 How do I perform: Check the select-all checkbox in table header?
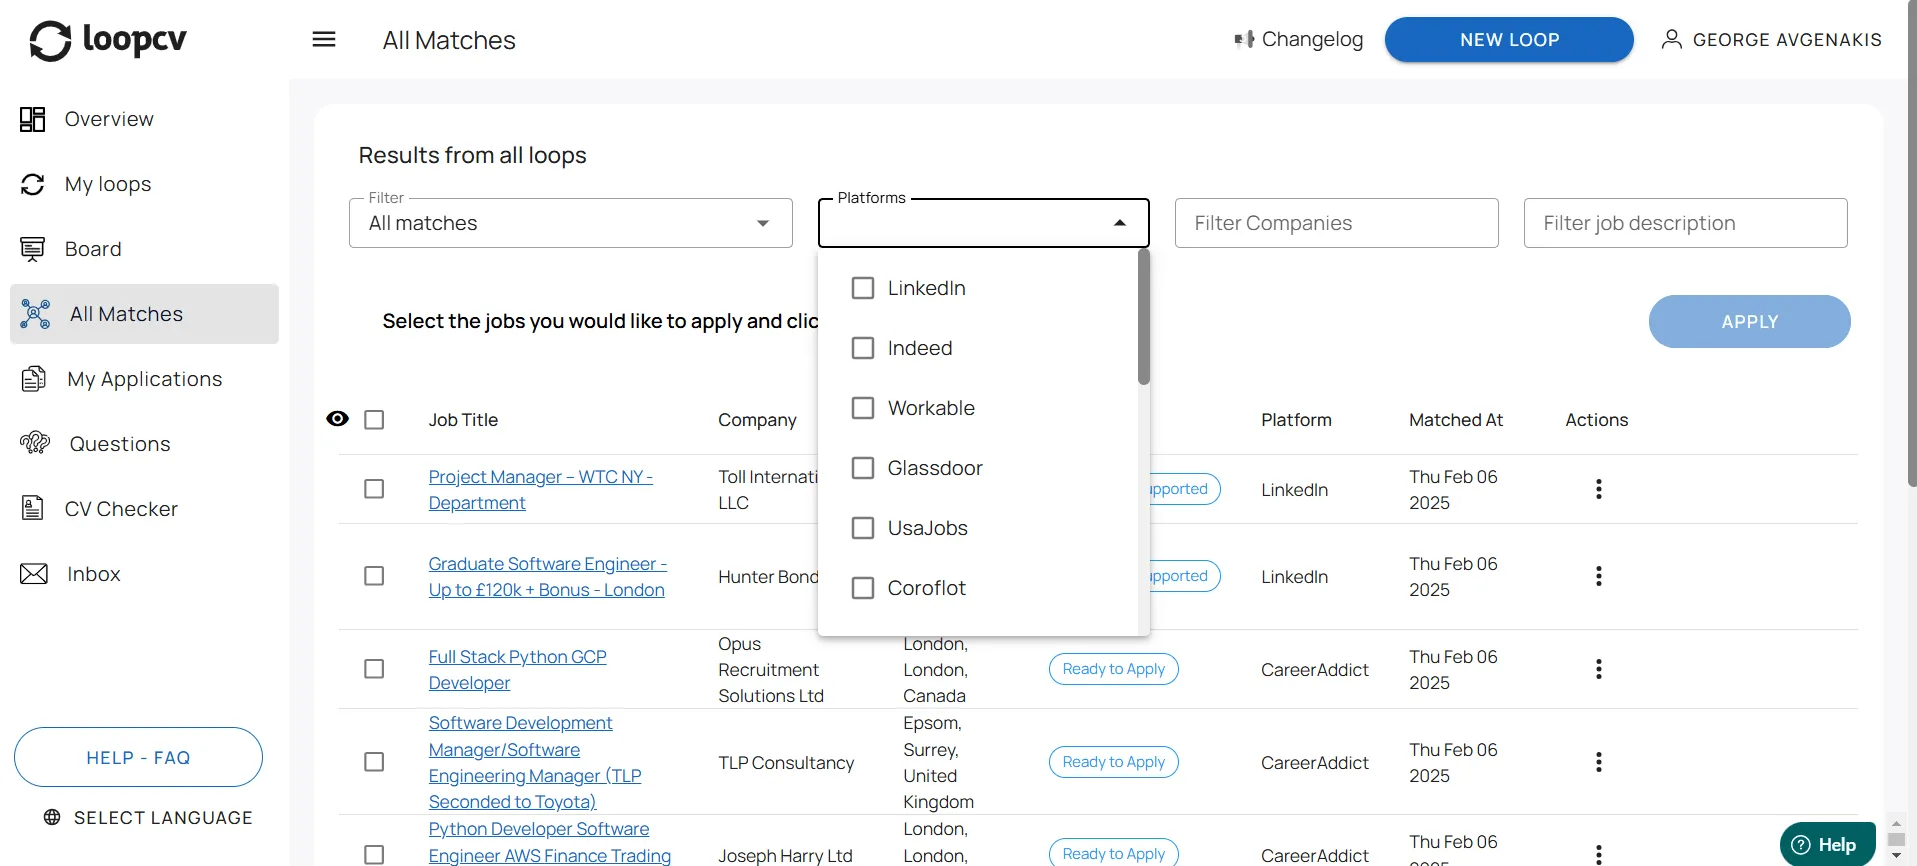click(x=374, y=420)
